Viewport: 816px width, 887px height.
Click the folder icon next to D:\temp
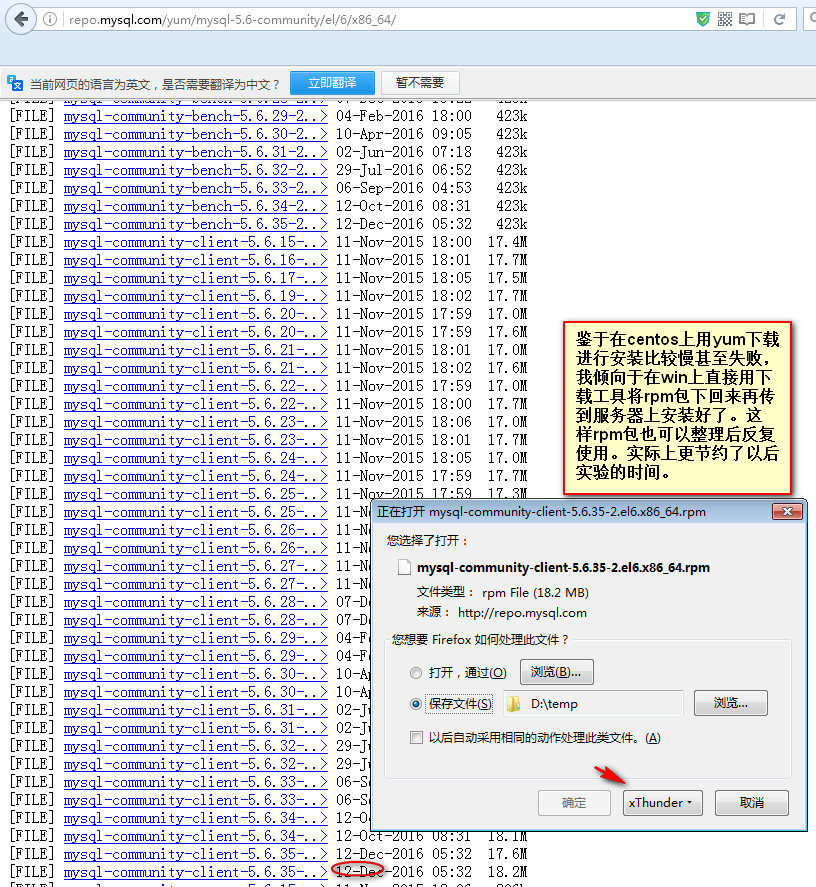coord(513,704)
